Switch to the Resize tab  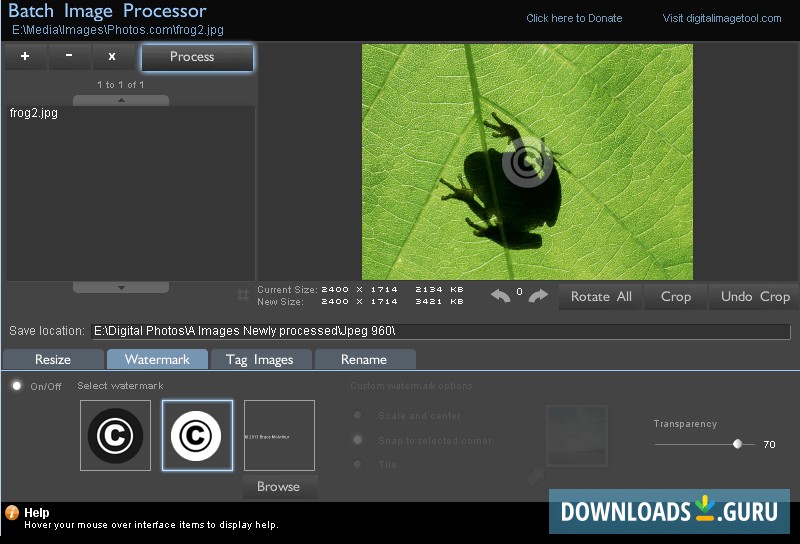[53, 359]
